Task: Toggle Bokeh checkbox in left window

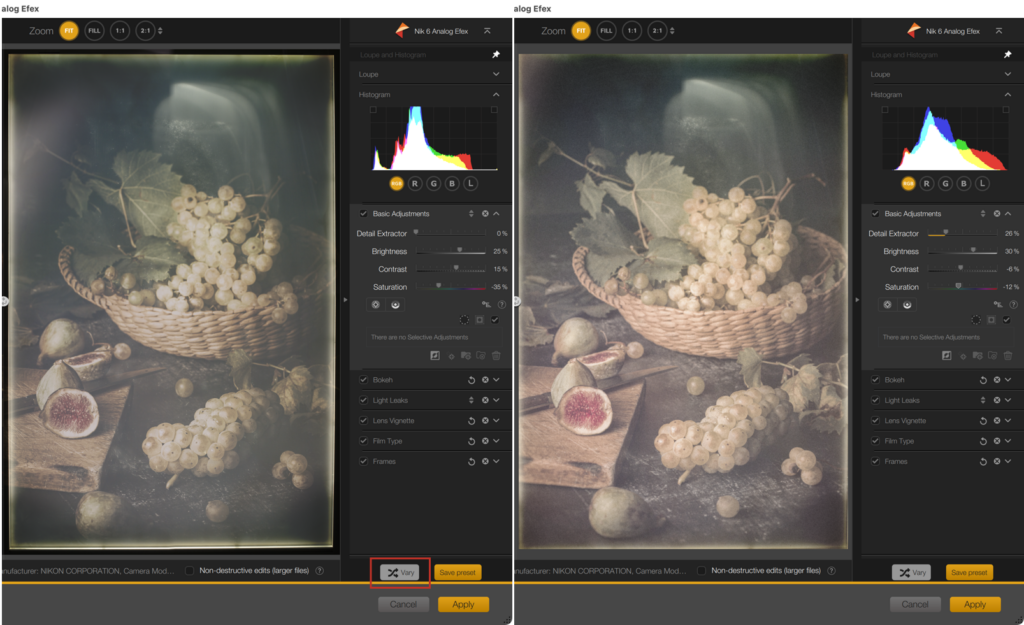Action: coord(364,379)
